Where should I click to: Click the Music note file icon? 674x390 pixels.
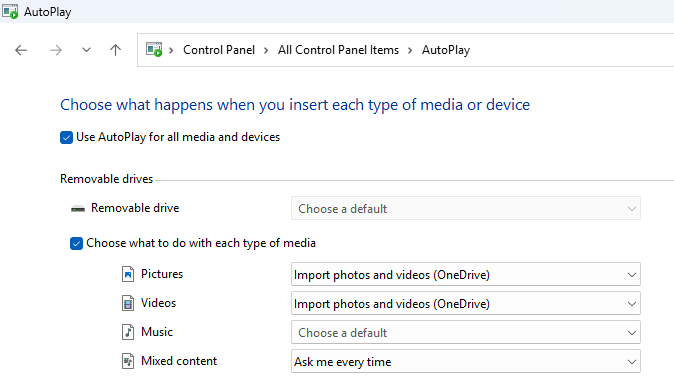pyautogui.click(x=128, y=332)
